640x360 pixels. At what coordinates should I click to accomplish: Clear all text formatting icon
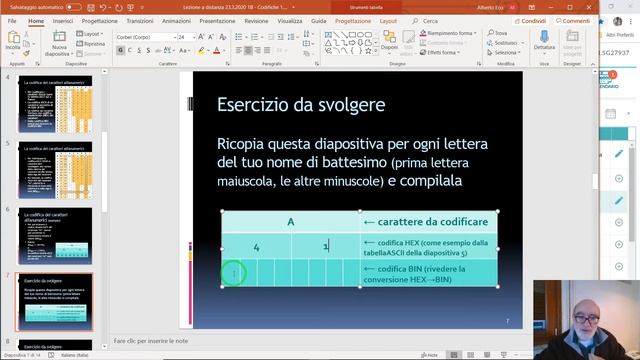point(222,37)
